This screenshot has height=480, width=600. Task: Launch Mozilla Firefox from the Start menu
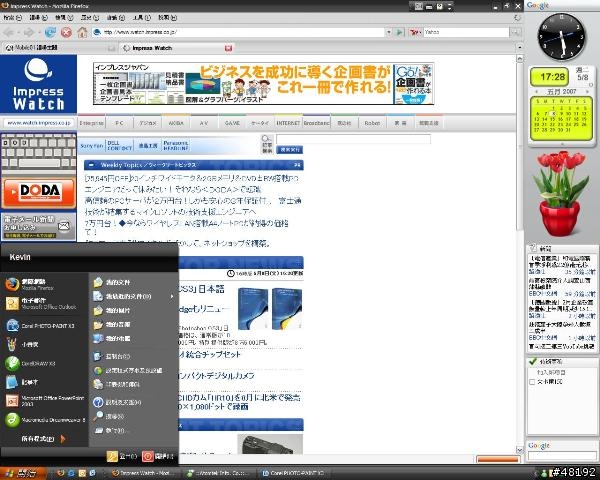44,284
